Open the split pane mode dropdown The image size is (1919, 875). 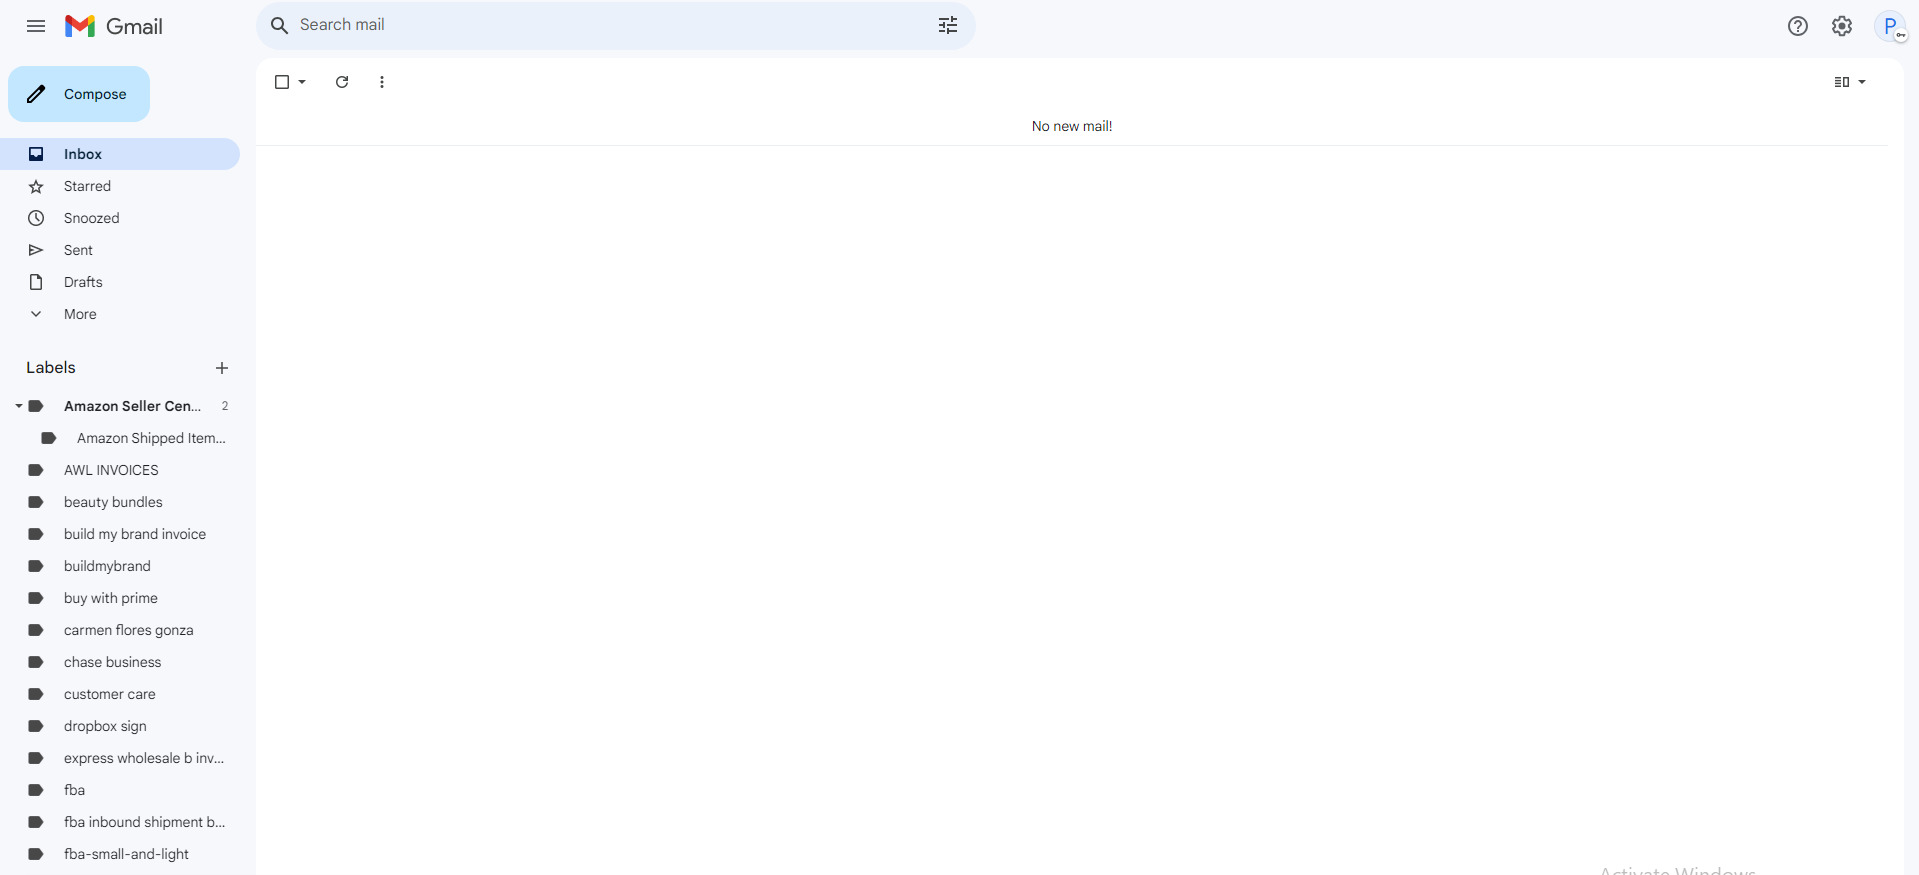(x=1850, y=82)
